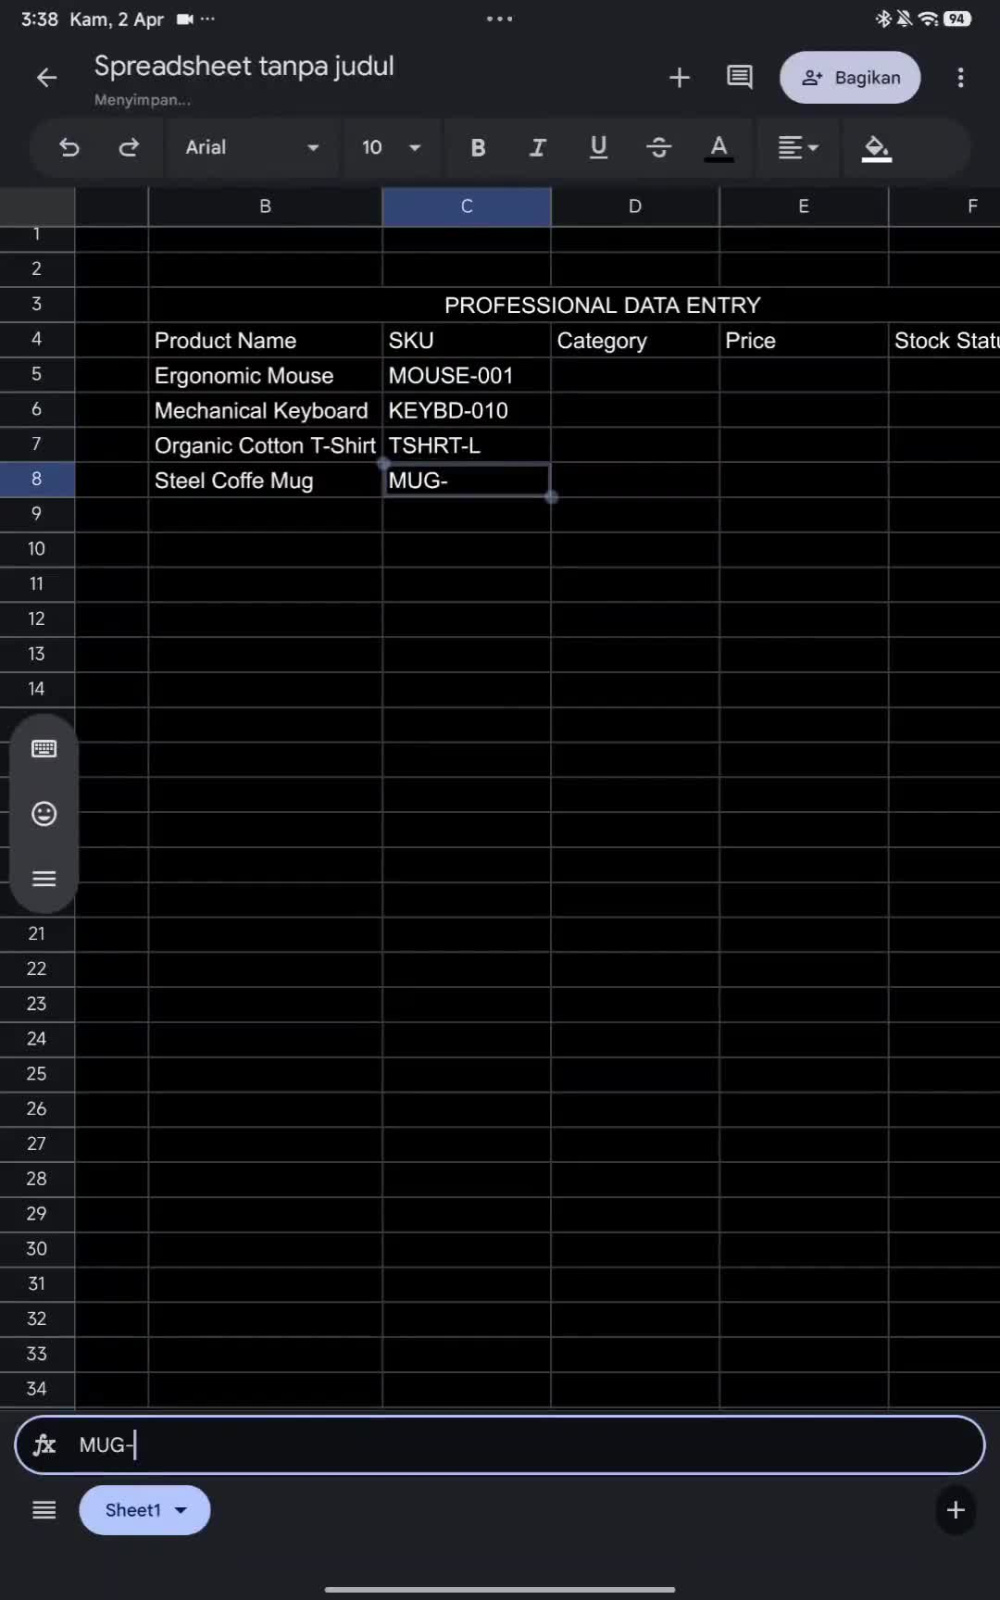The width and height of the screenshot is (1000, 1600).
Task: Toggle strikethrough formatting
Action: (x=658, y=148)
